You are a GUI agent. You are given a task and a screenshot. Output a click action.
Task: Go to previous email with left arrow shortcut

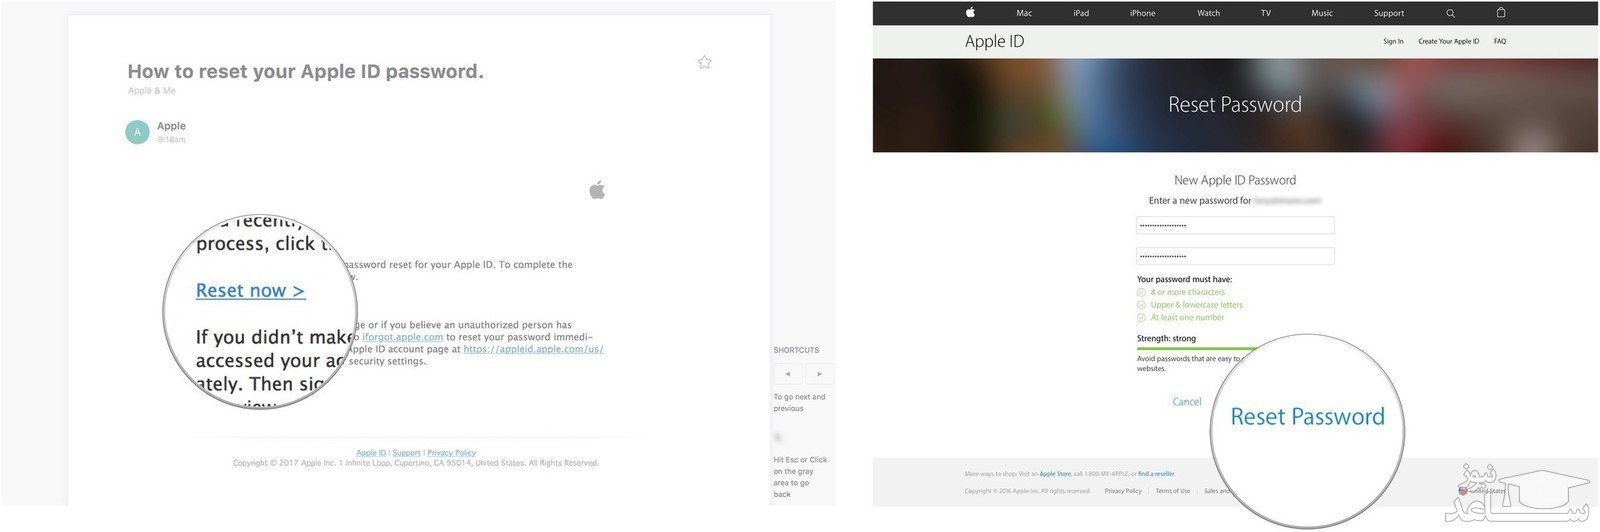pyautogui.click(x=787, y=374)
